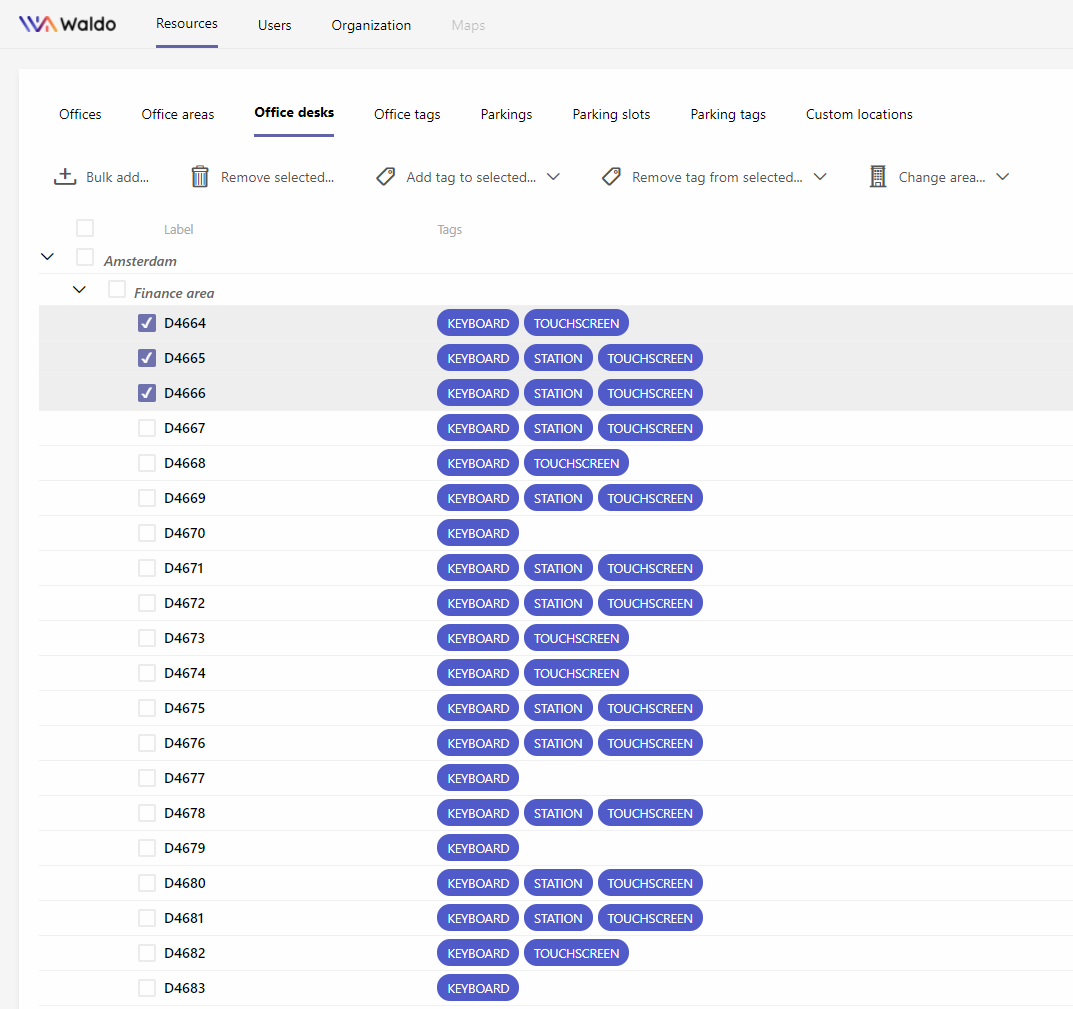Viewport: 1073px width, 1009px height.
Task: Collapse the Finance area group
Action: (x=79, y=289)
